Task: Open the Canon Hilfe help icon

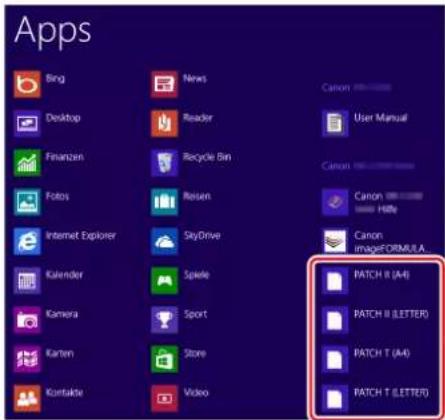Action: [335, 202]
